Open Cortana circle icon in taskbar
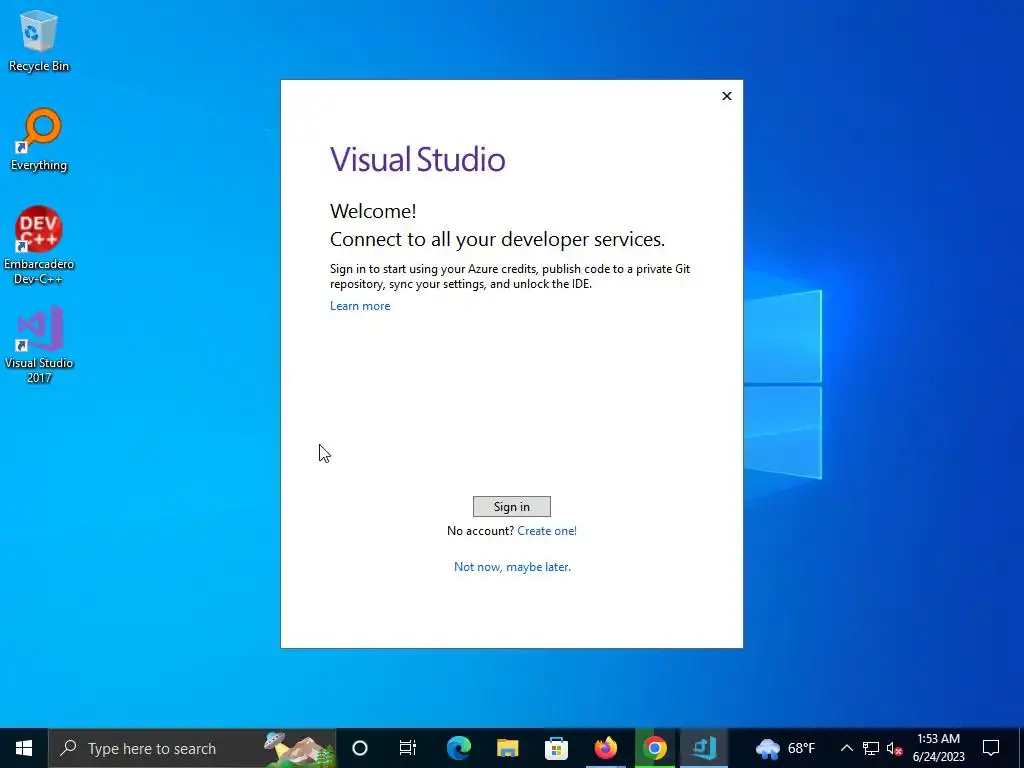The width and height of the screenshot is (1024, 768). pyautogui.click(x=360, y=748)
